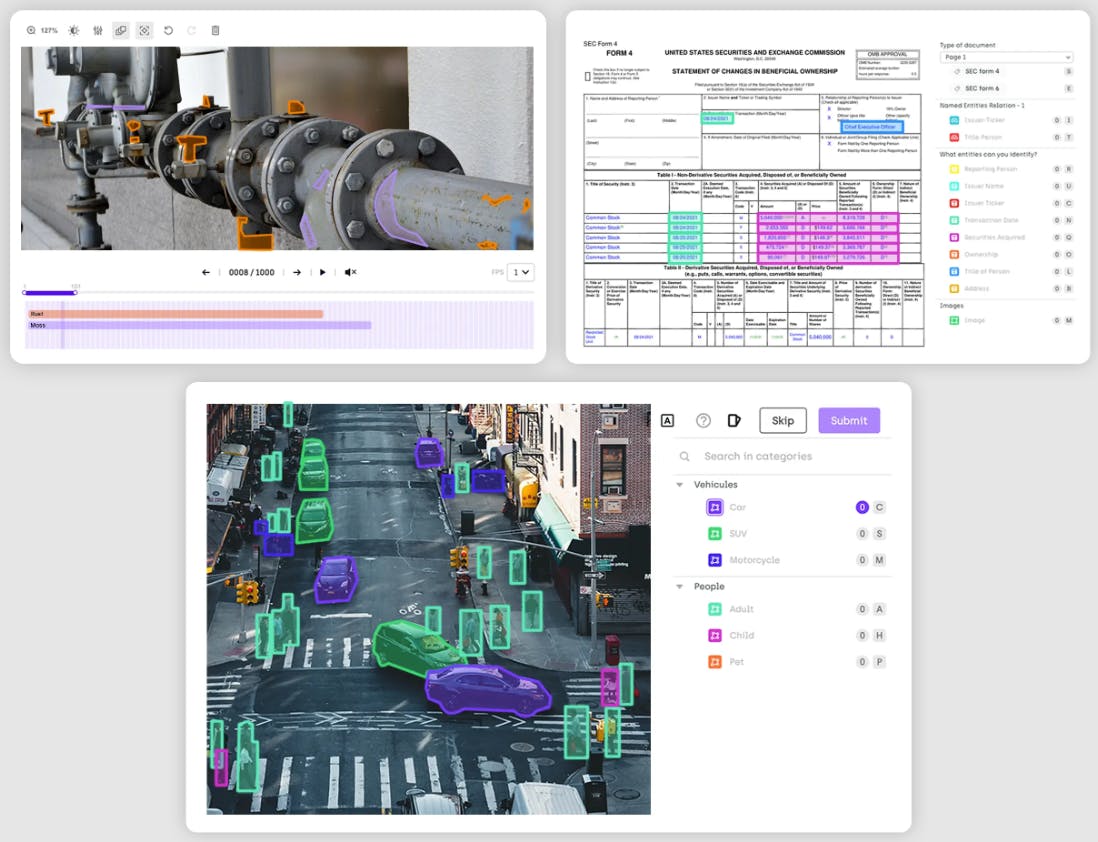The image size is (1098, 842).
Task: Select the Title of Person entity icon
Action: click(x=954, y=271)
